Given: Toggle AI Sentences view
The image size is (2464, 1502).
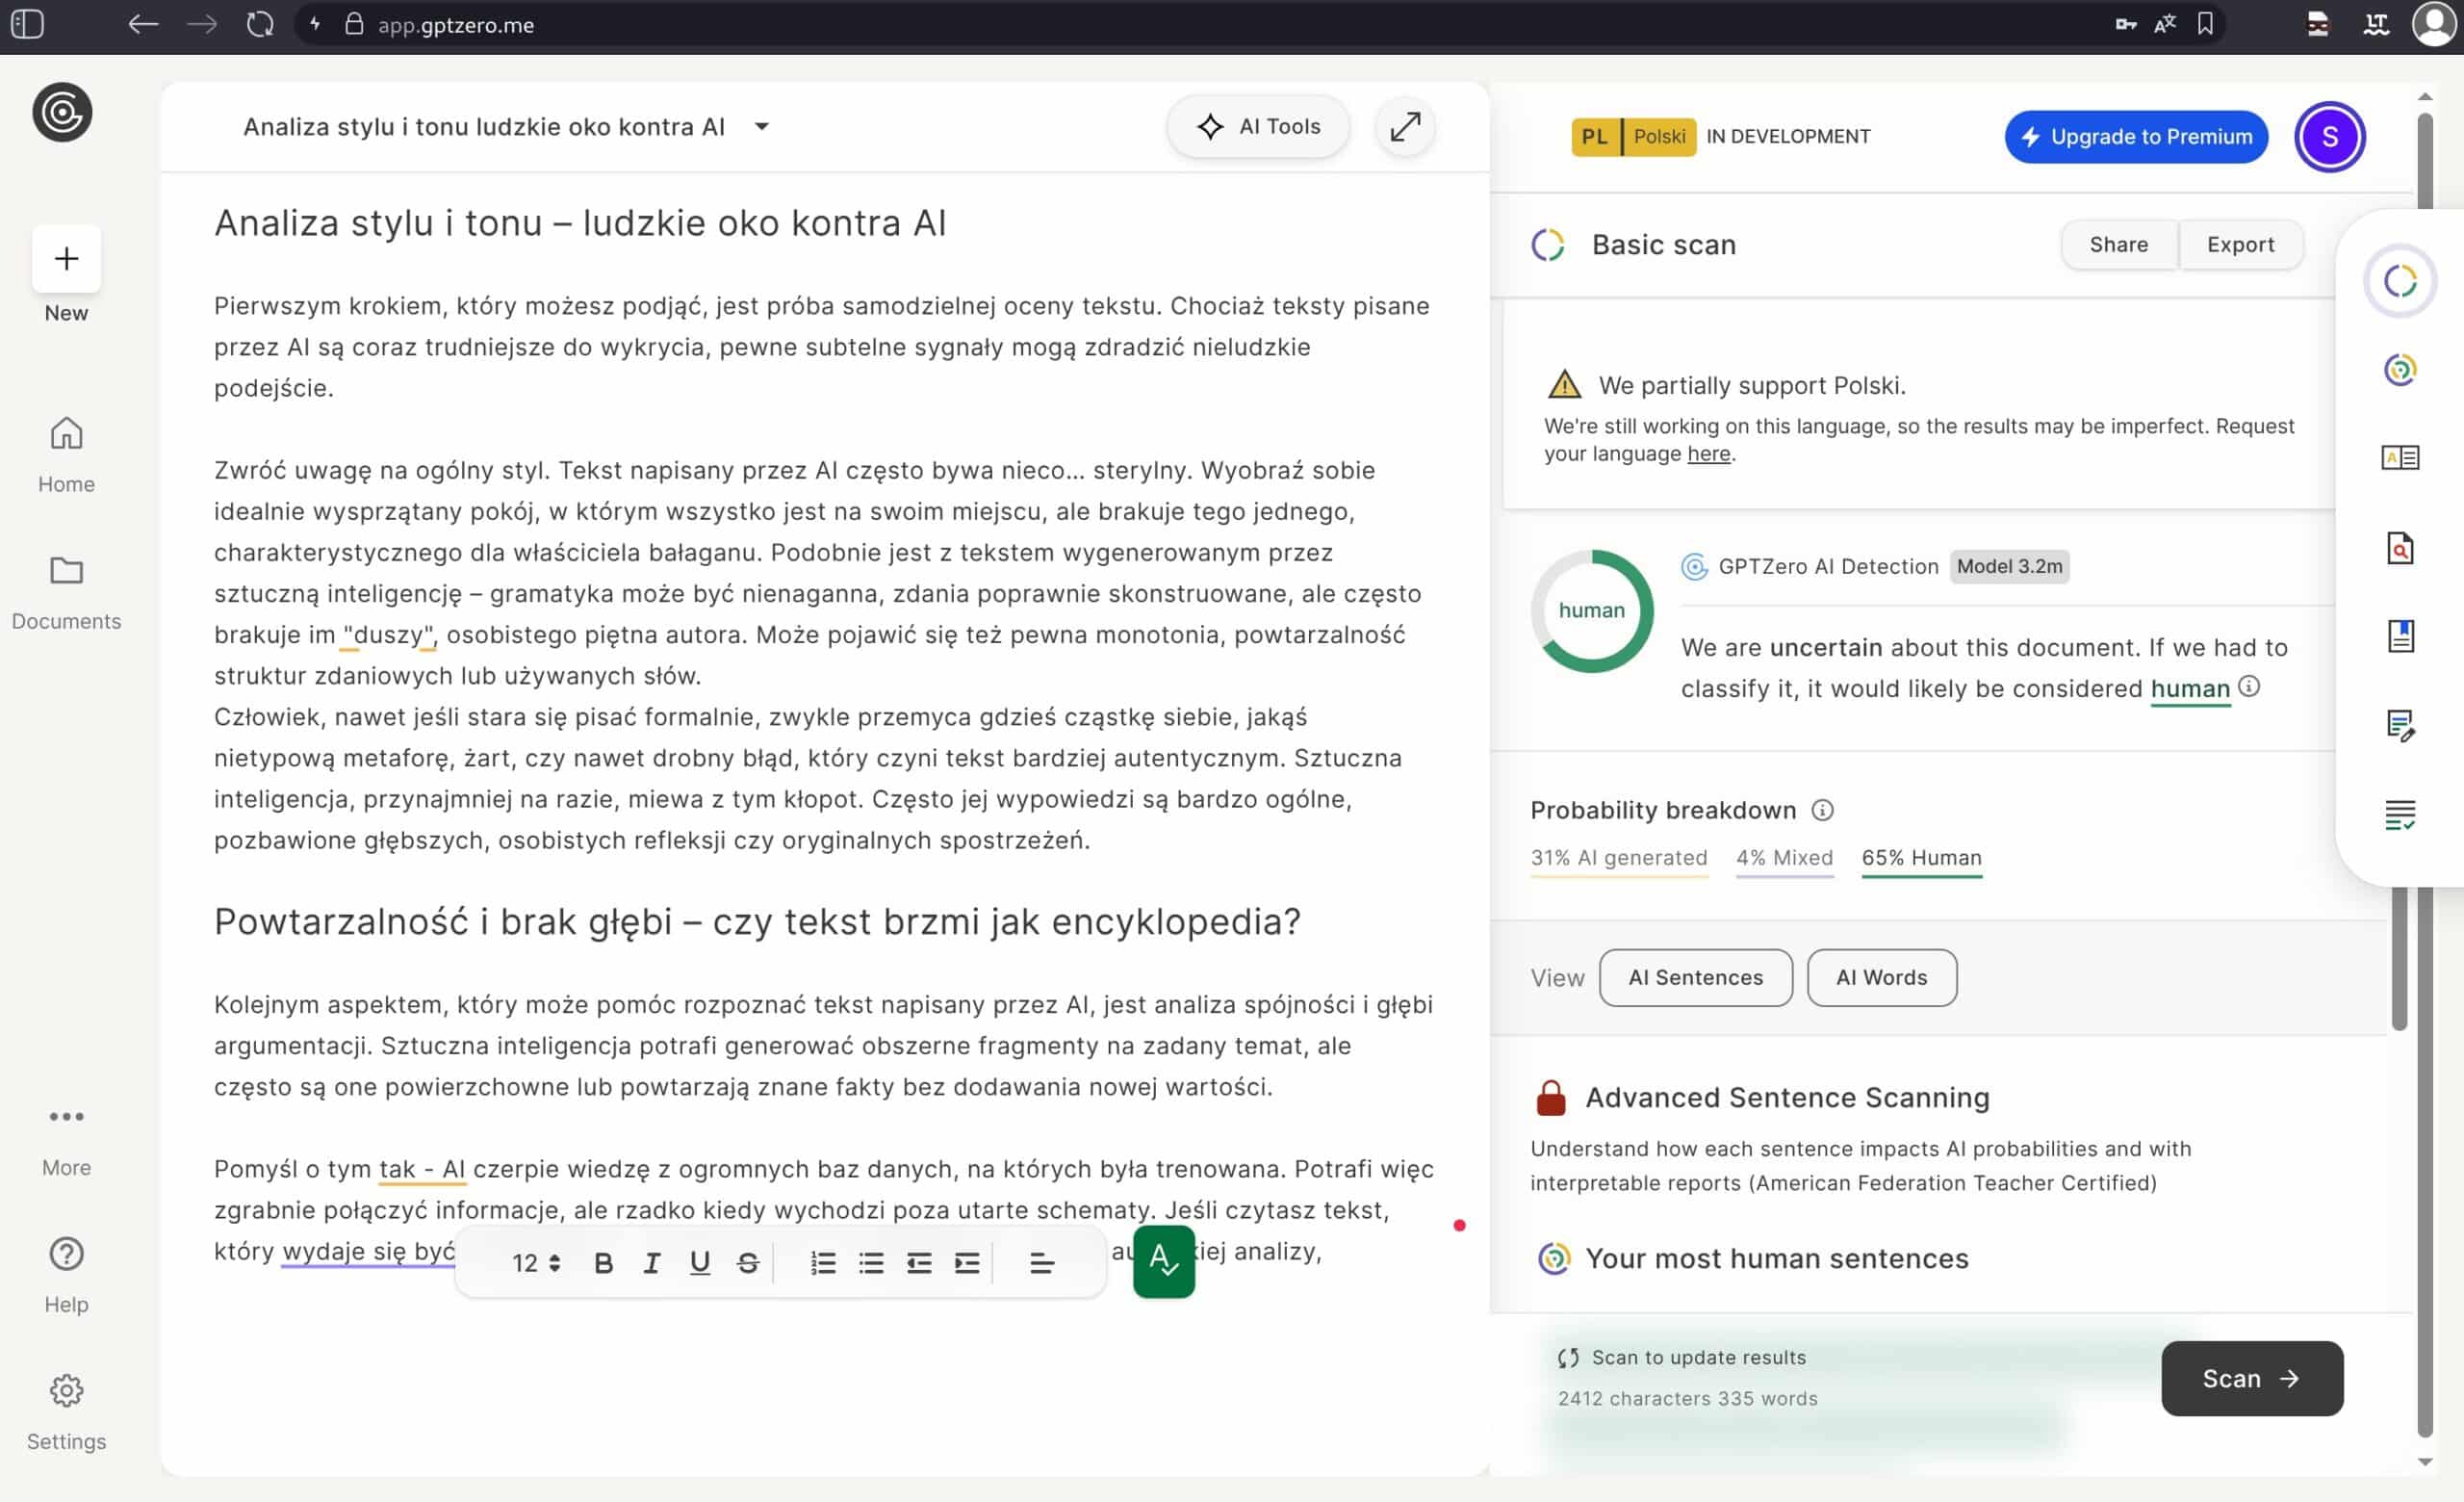Looking at the screenshot, I should tap(1696, 978).
